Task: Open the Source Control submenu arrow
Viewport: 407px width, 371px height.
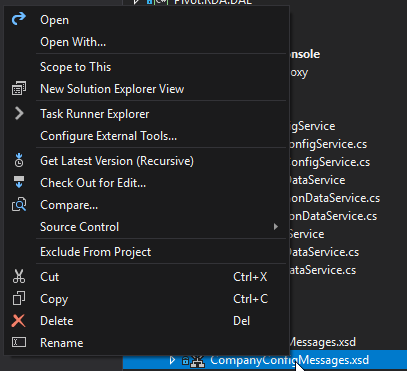Action: click(276, 227)
